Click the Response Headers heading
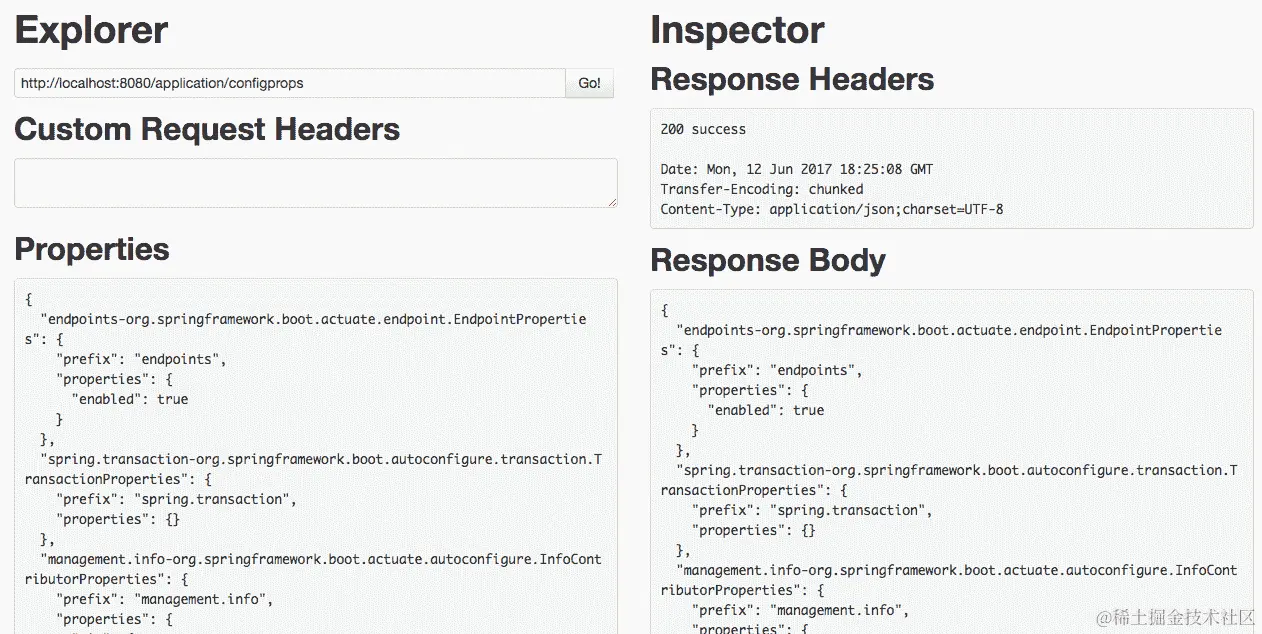The width and height of the screenshot is (1262, 634). click(x=792, y=80)
